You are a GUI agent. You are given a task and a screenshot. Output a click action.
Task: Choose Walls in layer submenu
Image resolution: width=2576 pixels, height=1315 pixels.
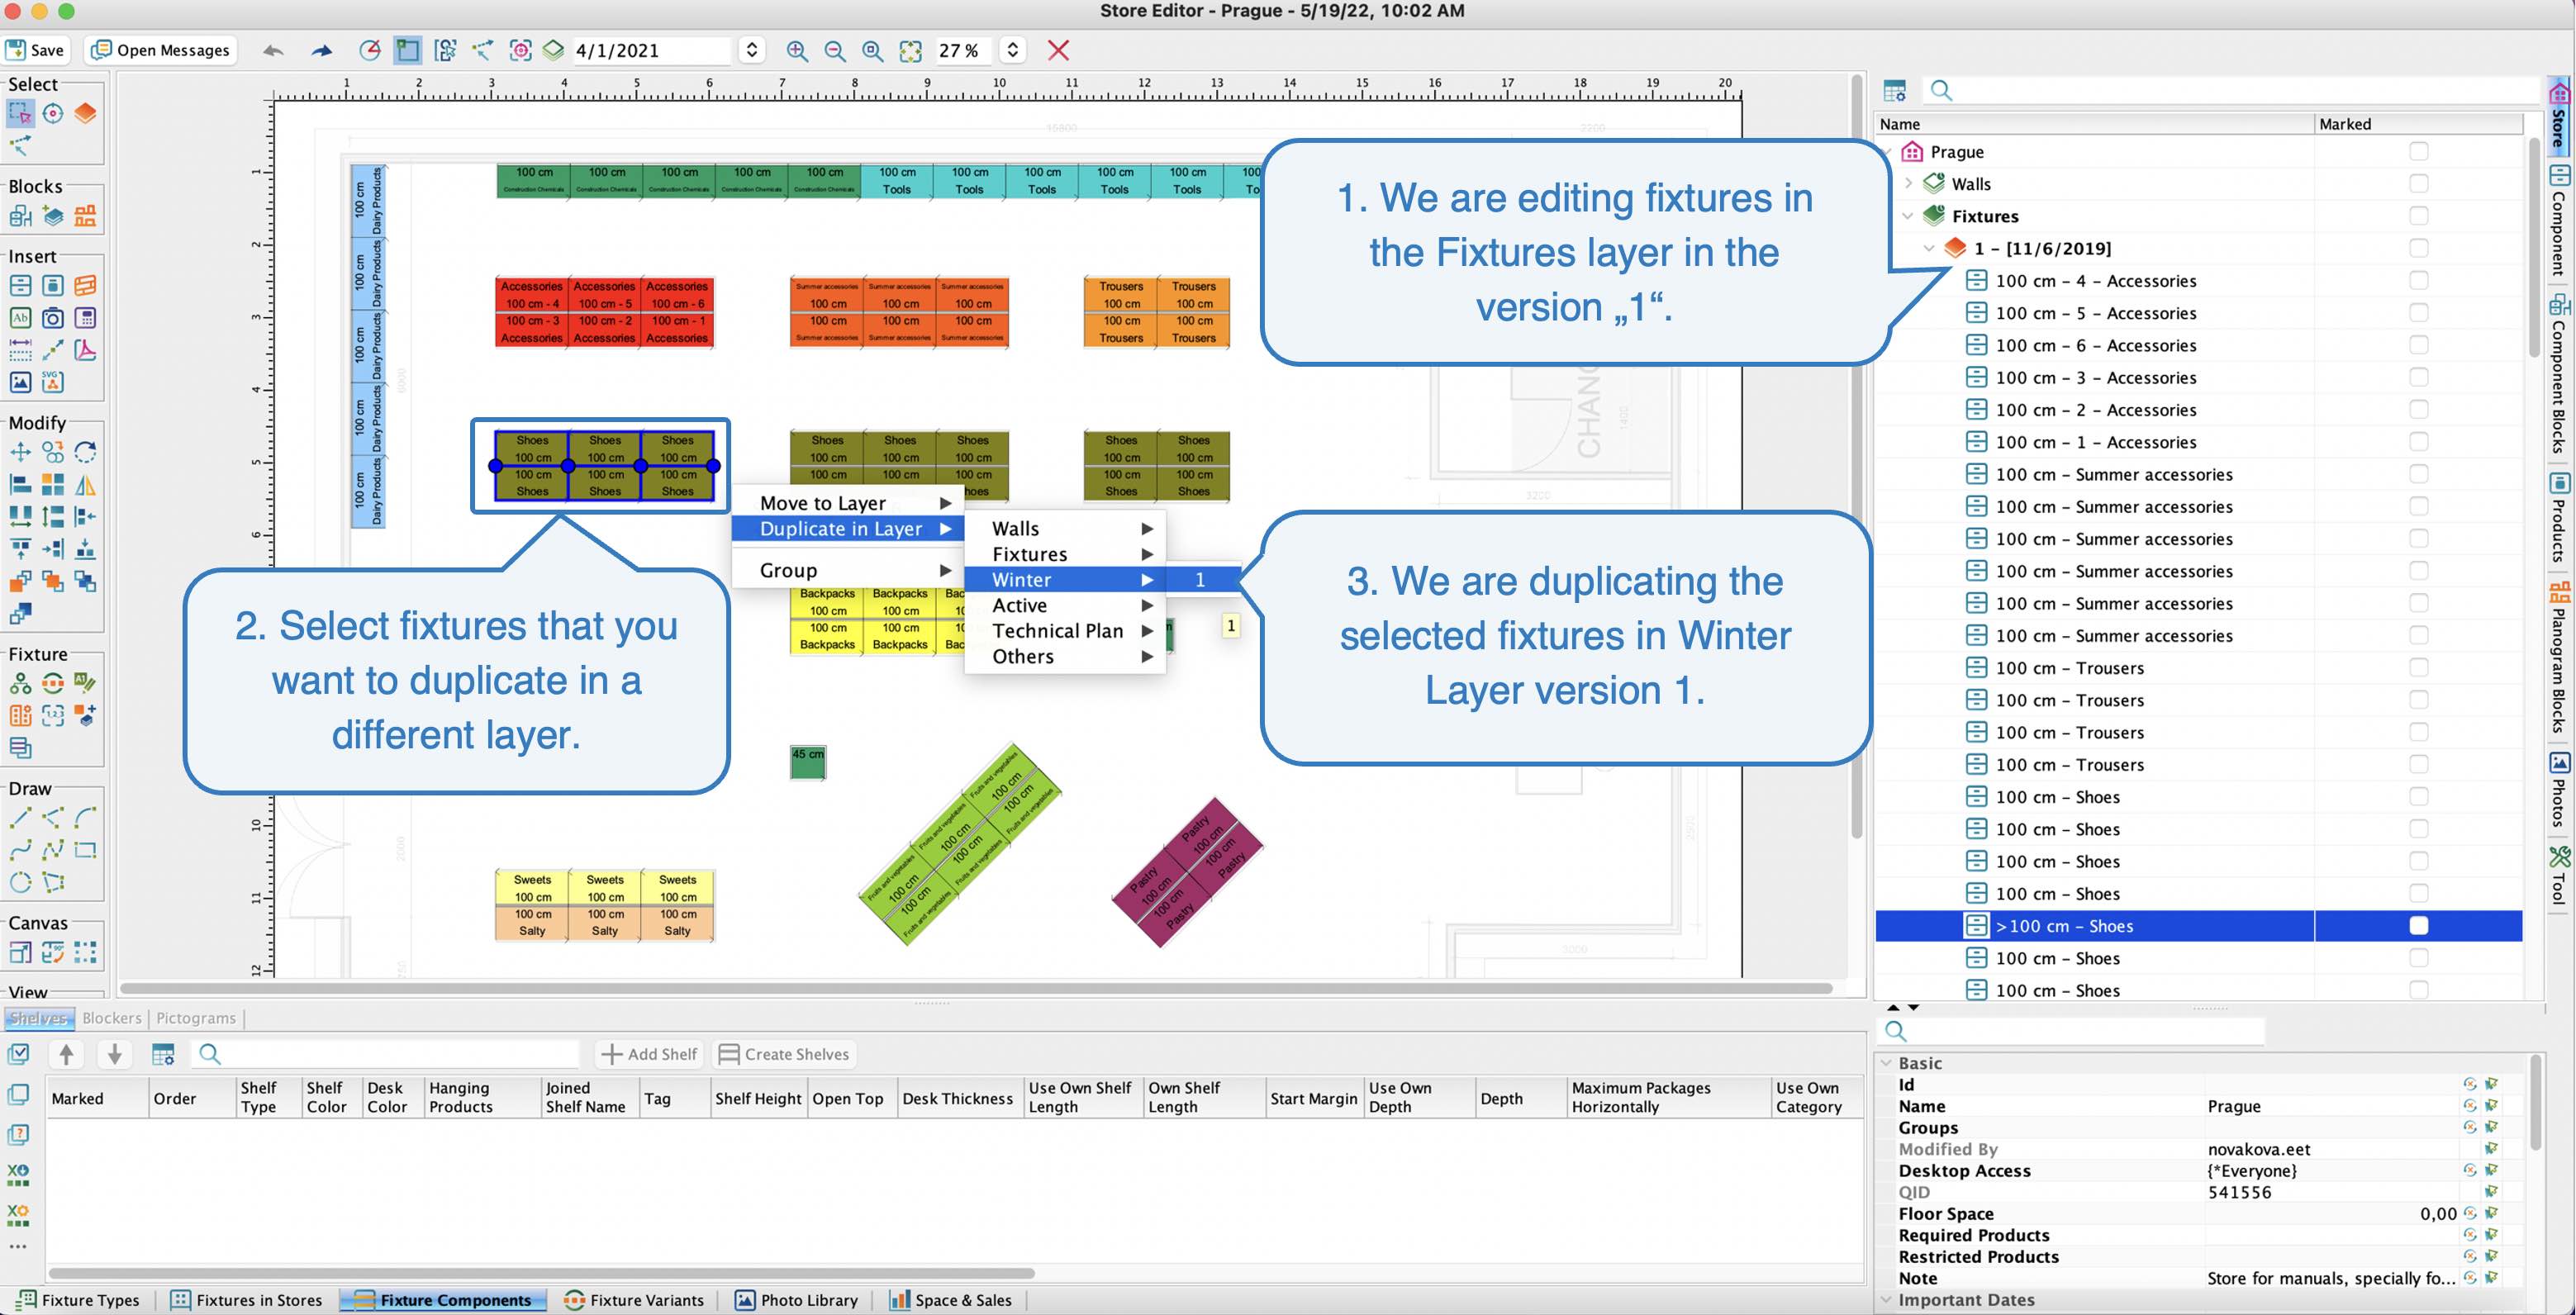tap(1065, 528)
